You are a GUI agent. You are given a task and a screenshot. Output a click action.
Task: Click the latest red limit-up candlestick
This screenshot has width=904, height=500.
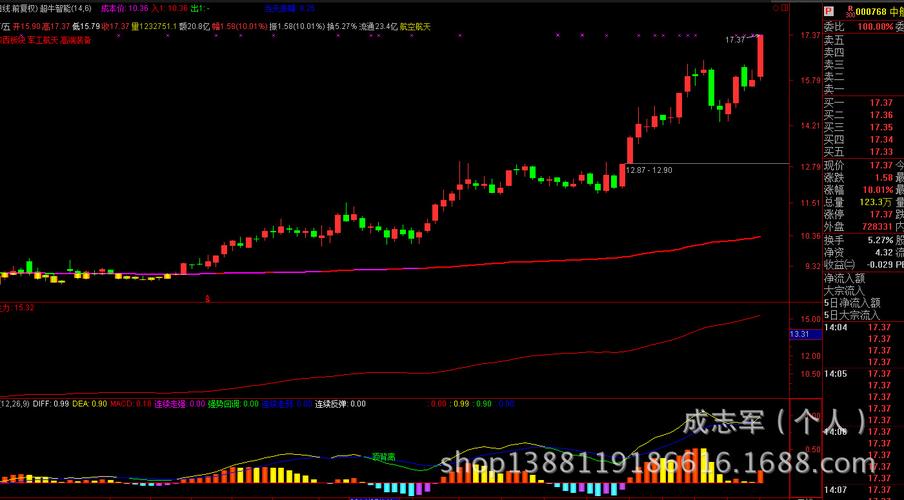pyautogui.click(x=760, y=55)
